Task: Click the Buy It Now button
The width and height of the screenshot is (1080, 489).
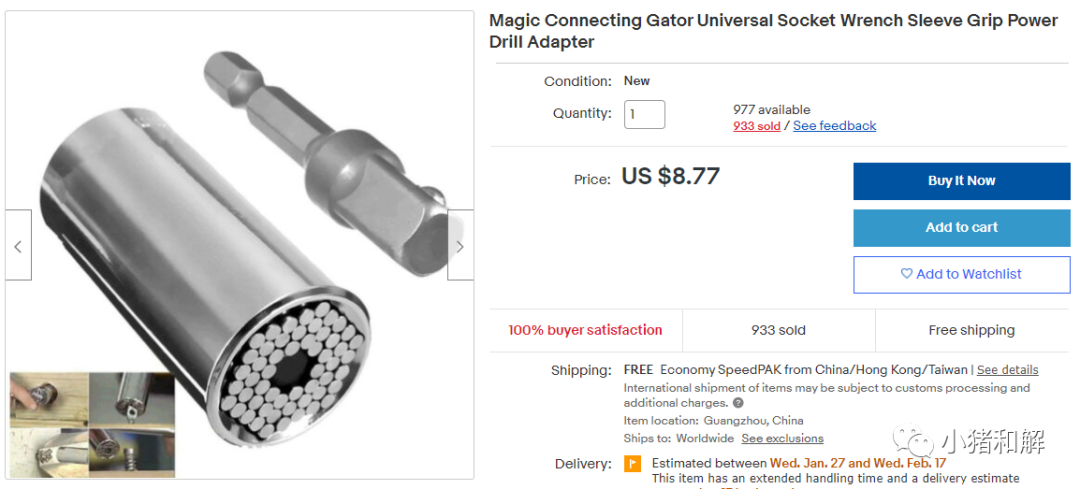Action: coord(962,181)
